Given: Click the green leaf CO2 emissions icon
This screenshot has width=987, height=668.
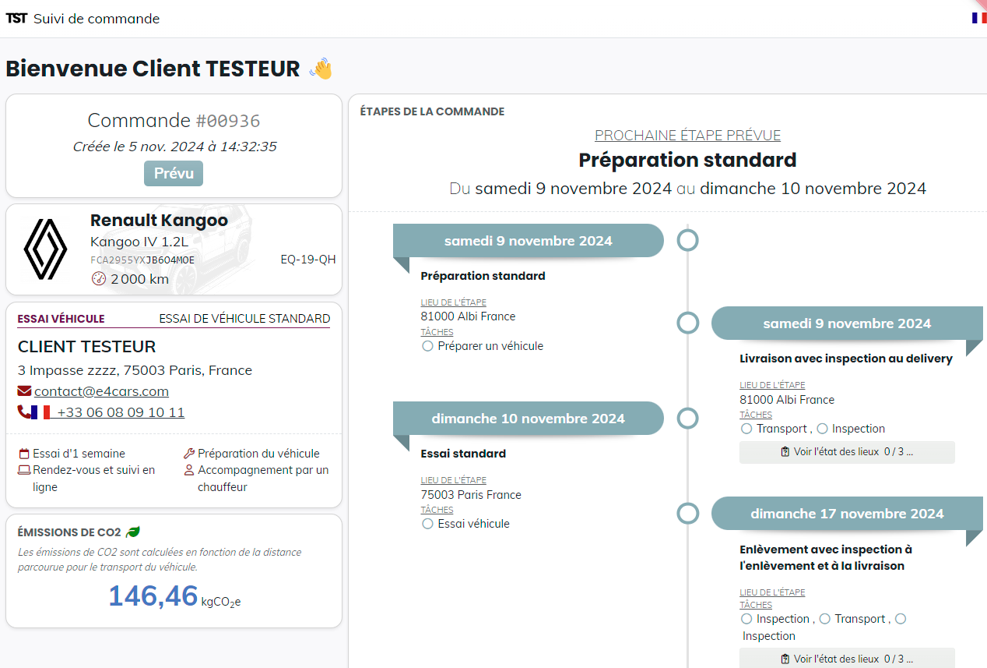Looking at the screenshot, I should click(133, 532).
